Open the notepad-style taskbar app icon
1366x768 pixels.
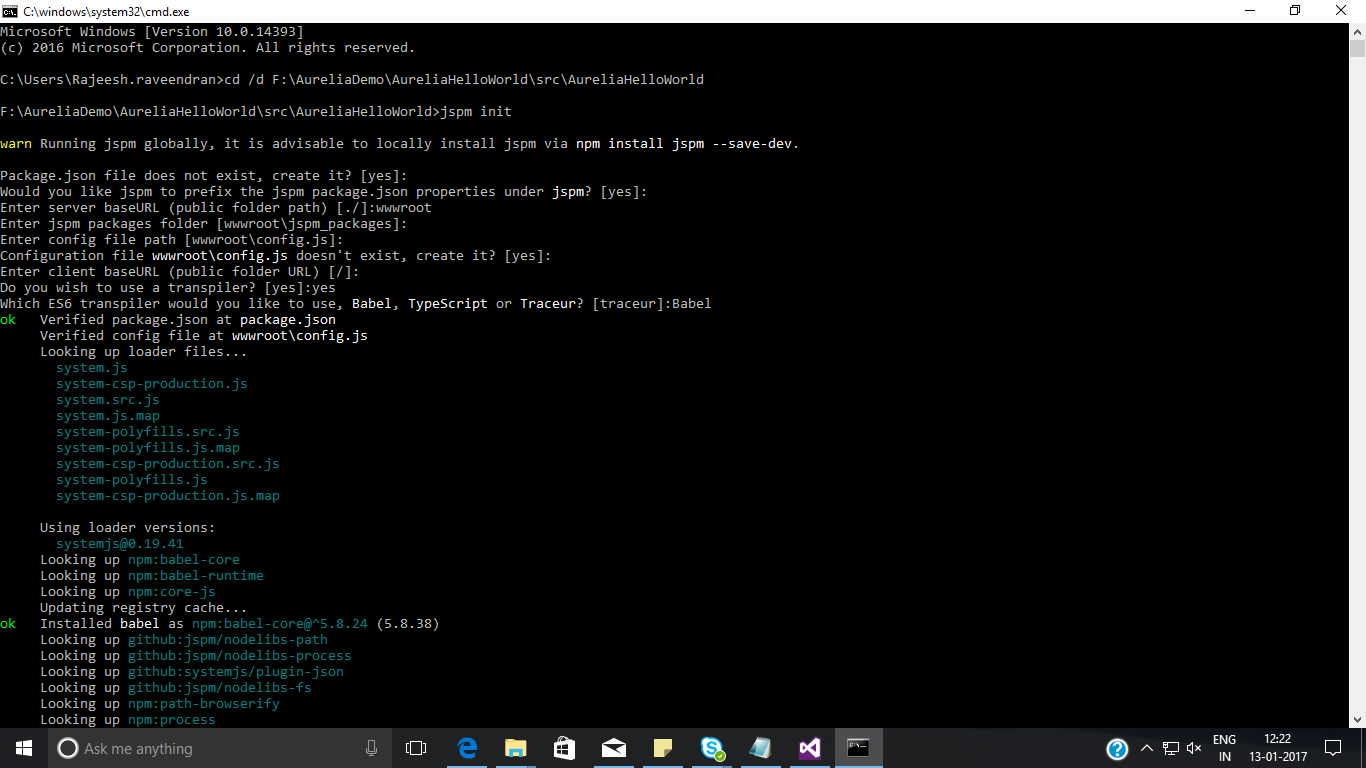(x=761, y=748)
